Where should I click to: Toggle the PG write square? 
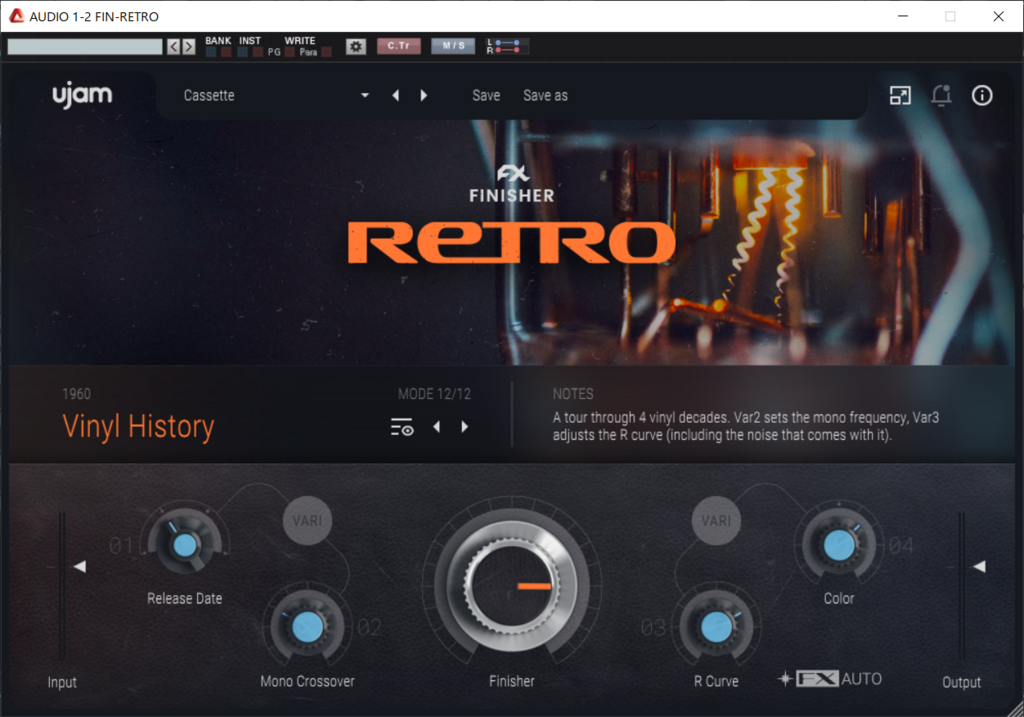[289, 52]
